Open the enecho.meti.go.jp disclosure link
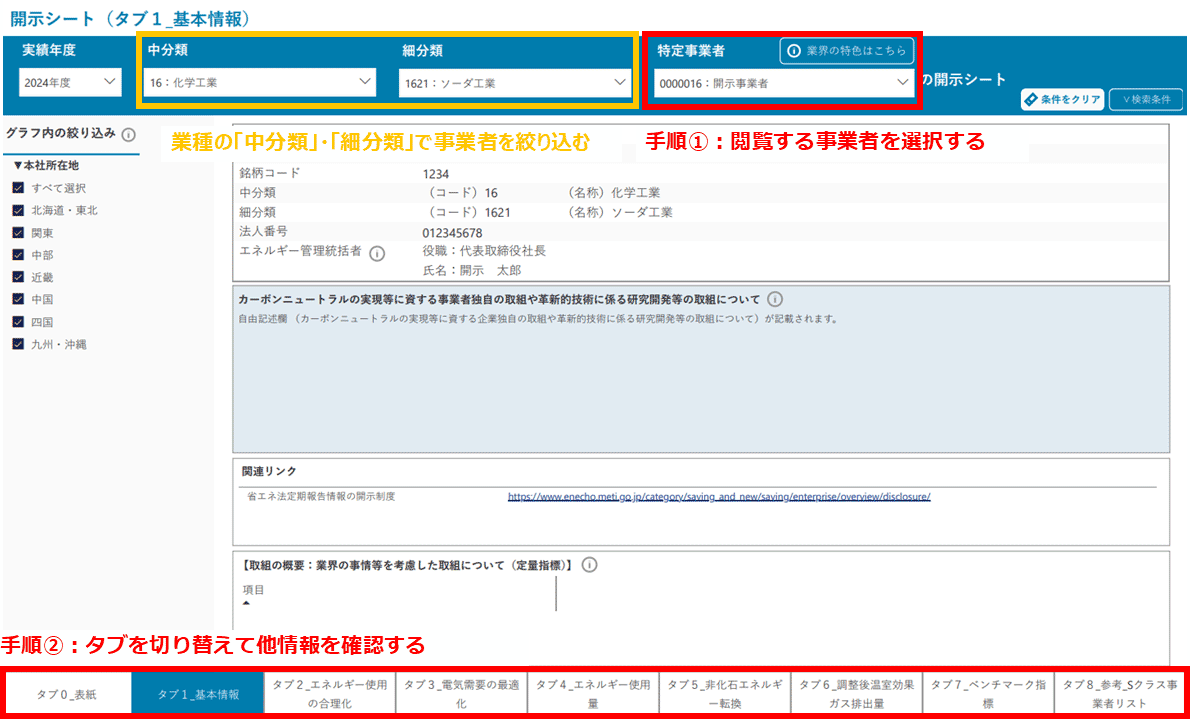This screenshot has height=720, width=1190. click(718, 496)
